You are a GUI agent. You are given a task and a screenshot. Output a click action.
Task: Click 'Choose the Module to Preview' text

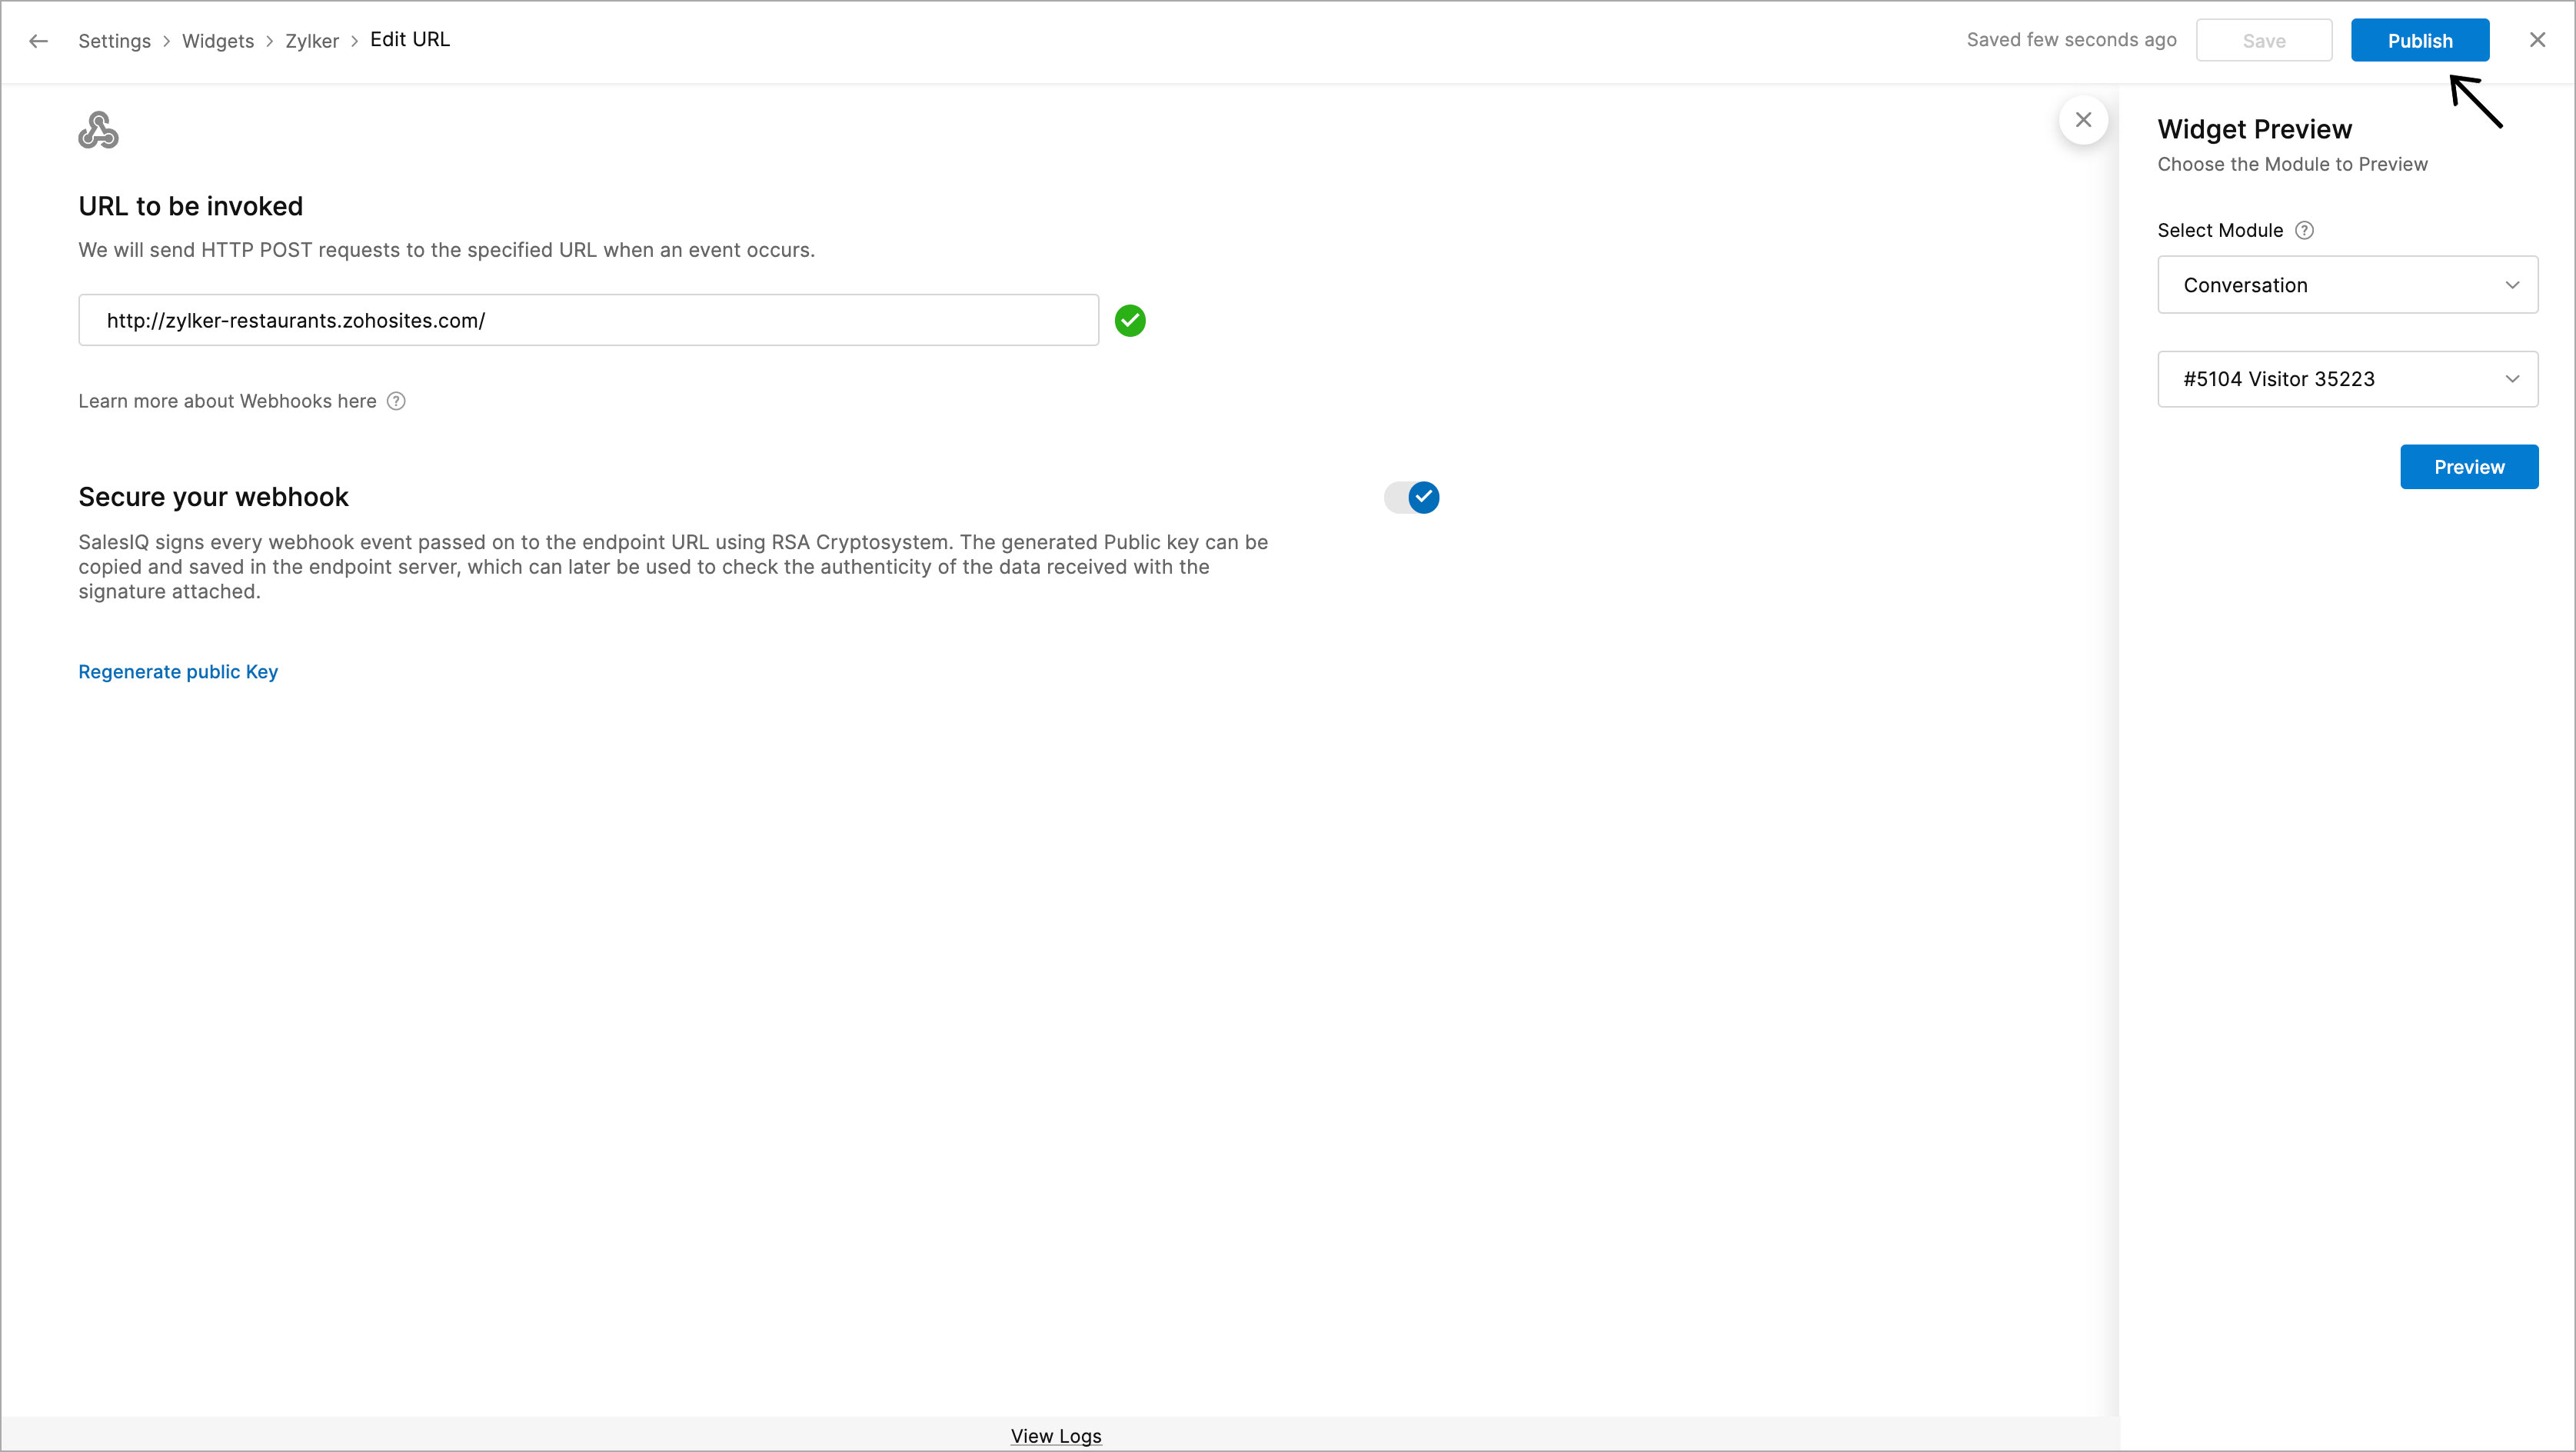coord(2292,164)
